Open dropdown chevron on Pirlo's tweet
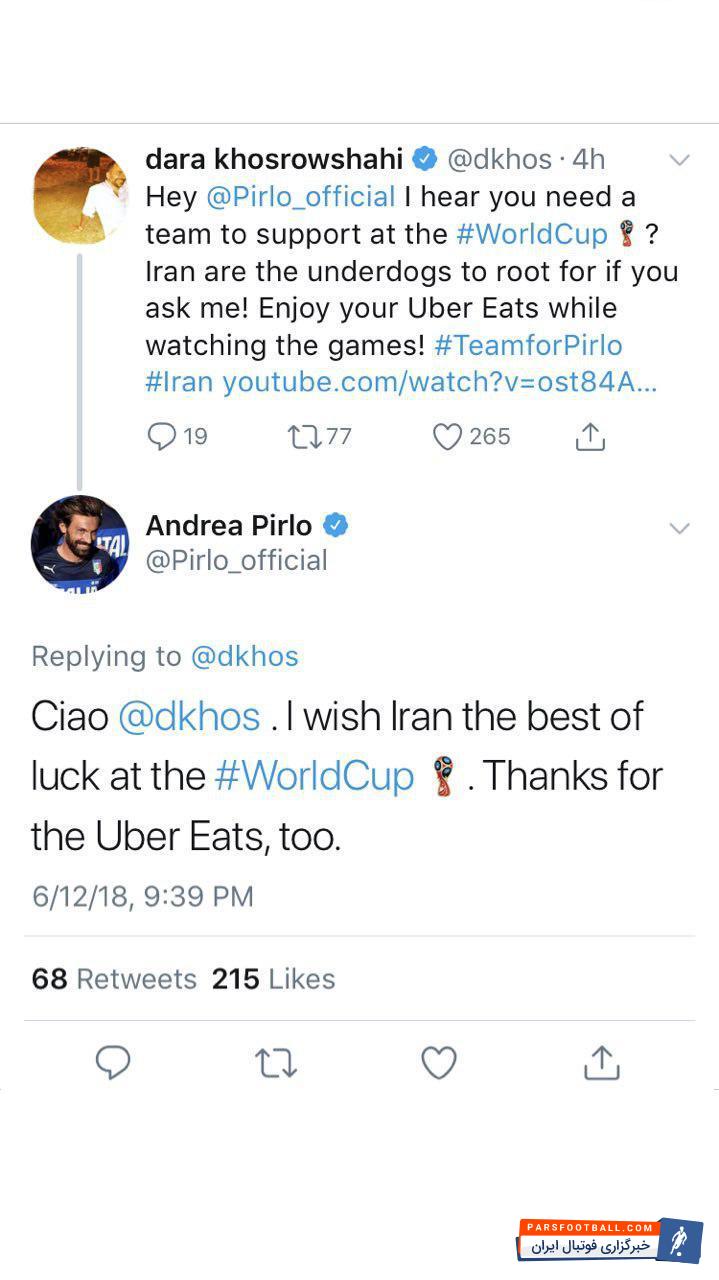Viewport: 719px width, 1280px height. pyautogui.click(x=679, y=528)
